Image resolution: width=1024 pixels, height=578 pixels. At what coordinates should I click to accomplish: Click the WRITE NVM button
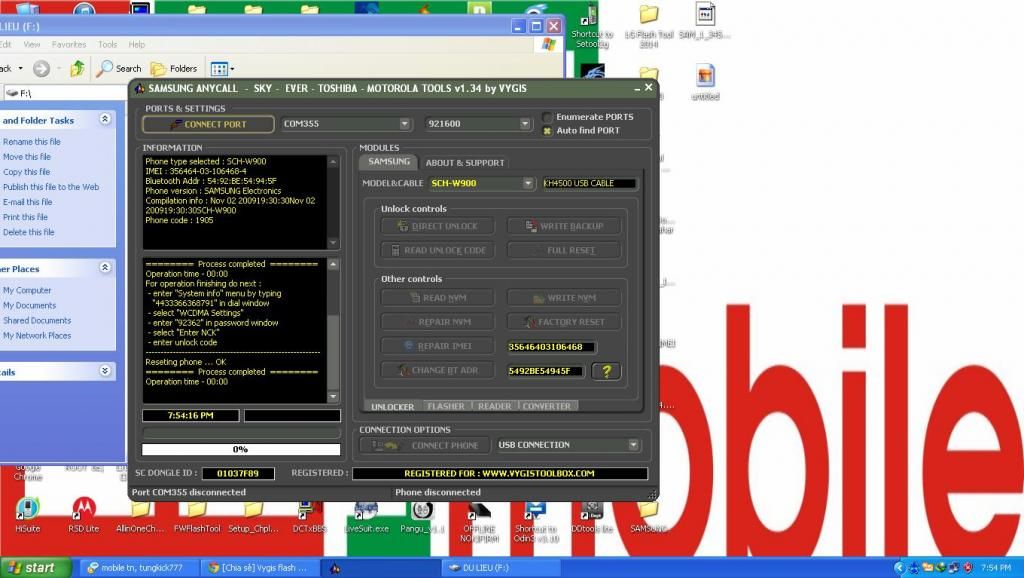(x=564, y=298)
